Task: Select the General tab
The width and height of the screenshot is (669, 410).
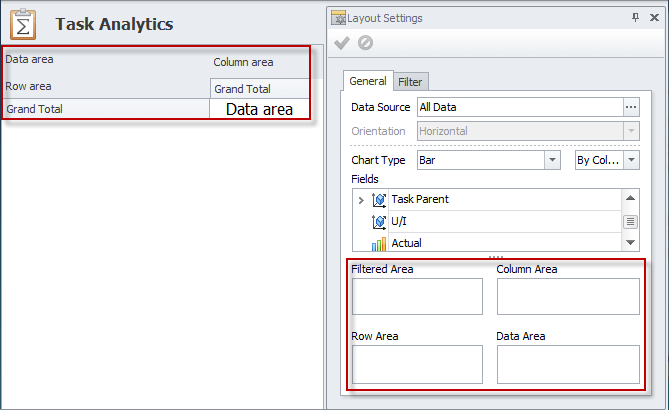Action: click(x=368, y=82)
